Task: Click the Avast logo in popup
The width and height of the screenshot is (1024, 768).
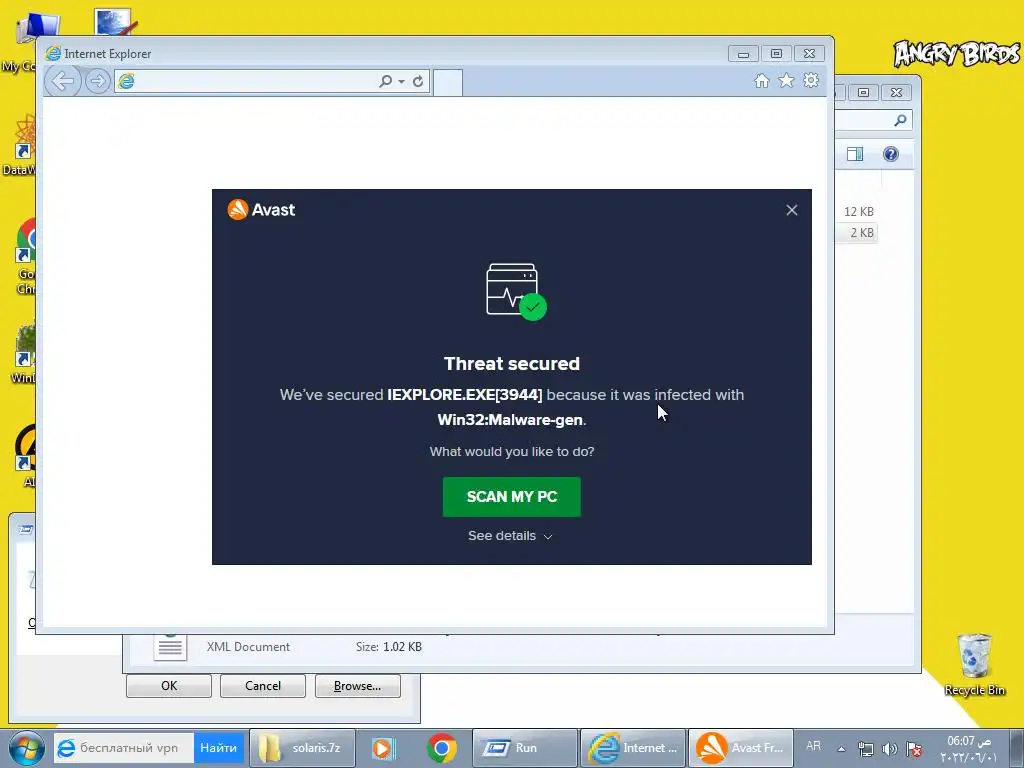Action: pos(261,210)
